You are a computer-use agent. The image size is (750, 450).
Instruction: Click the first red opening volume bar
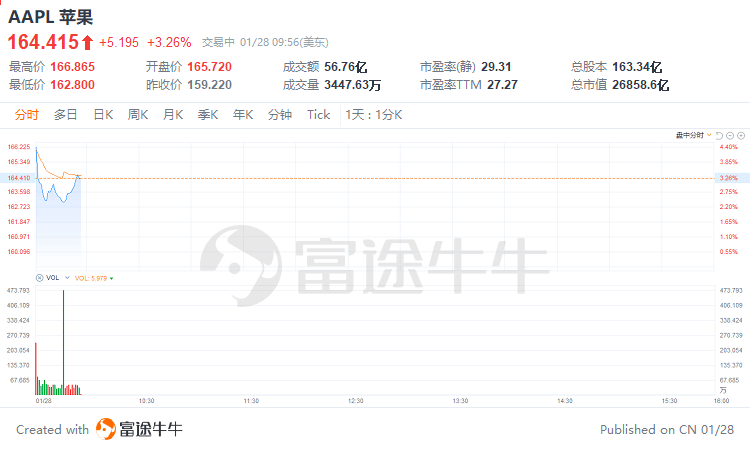point(36,369)
